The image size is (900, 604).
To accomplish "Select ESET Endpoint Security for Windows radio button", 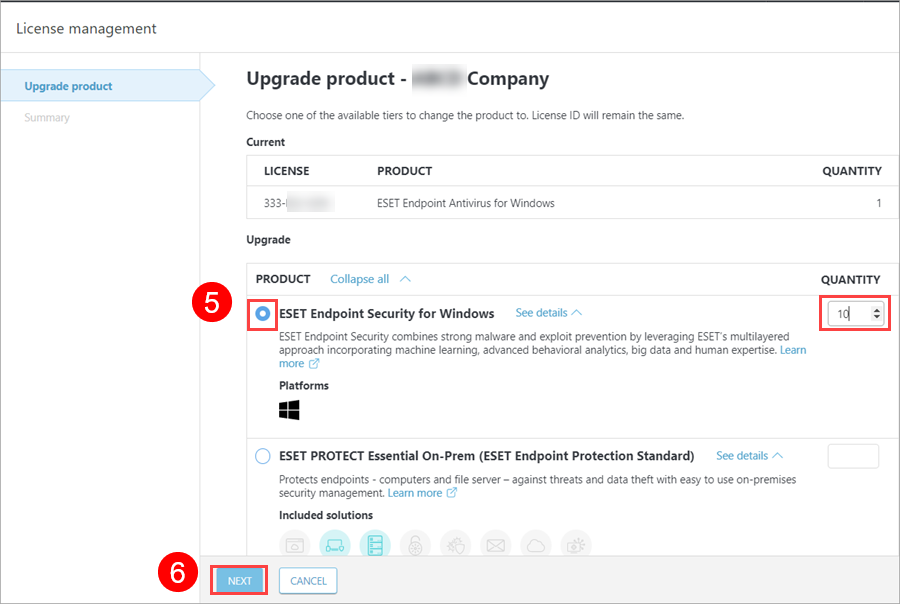I will tap(262, 313).
